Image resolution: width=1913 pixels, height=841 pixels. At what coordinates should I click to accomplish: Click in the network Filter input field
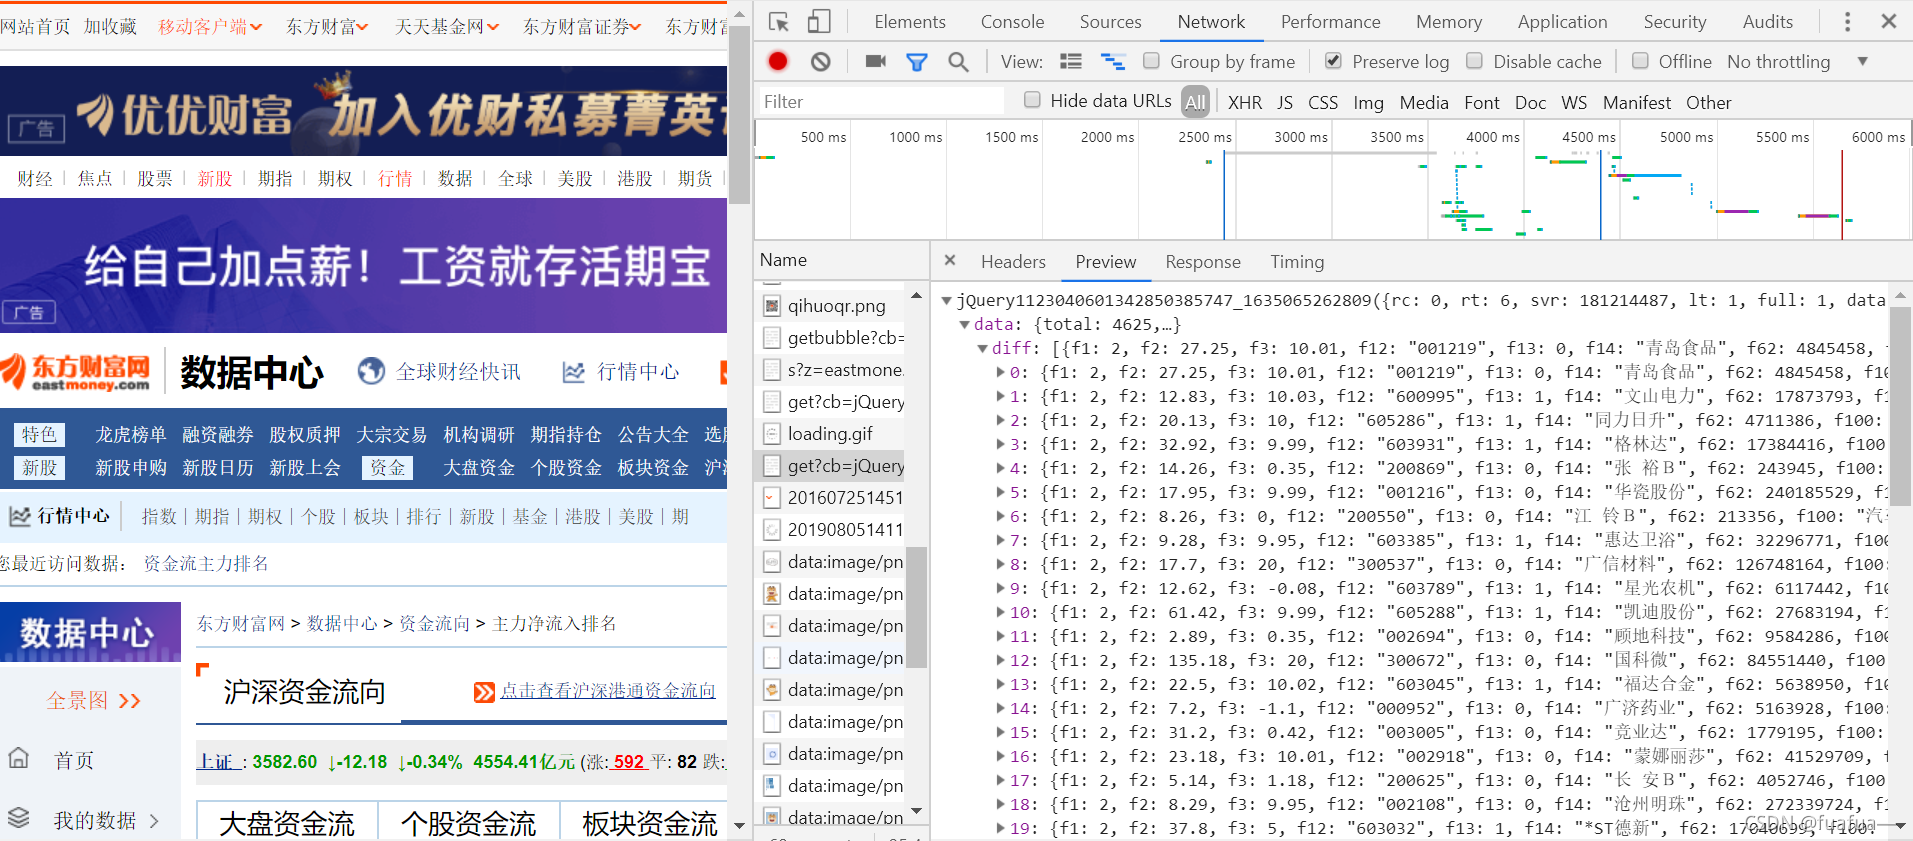pyautogui.click(x=880, y=101)
